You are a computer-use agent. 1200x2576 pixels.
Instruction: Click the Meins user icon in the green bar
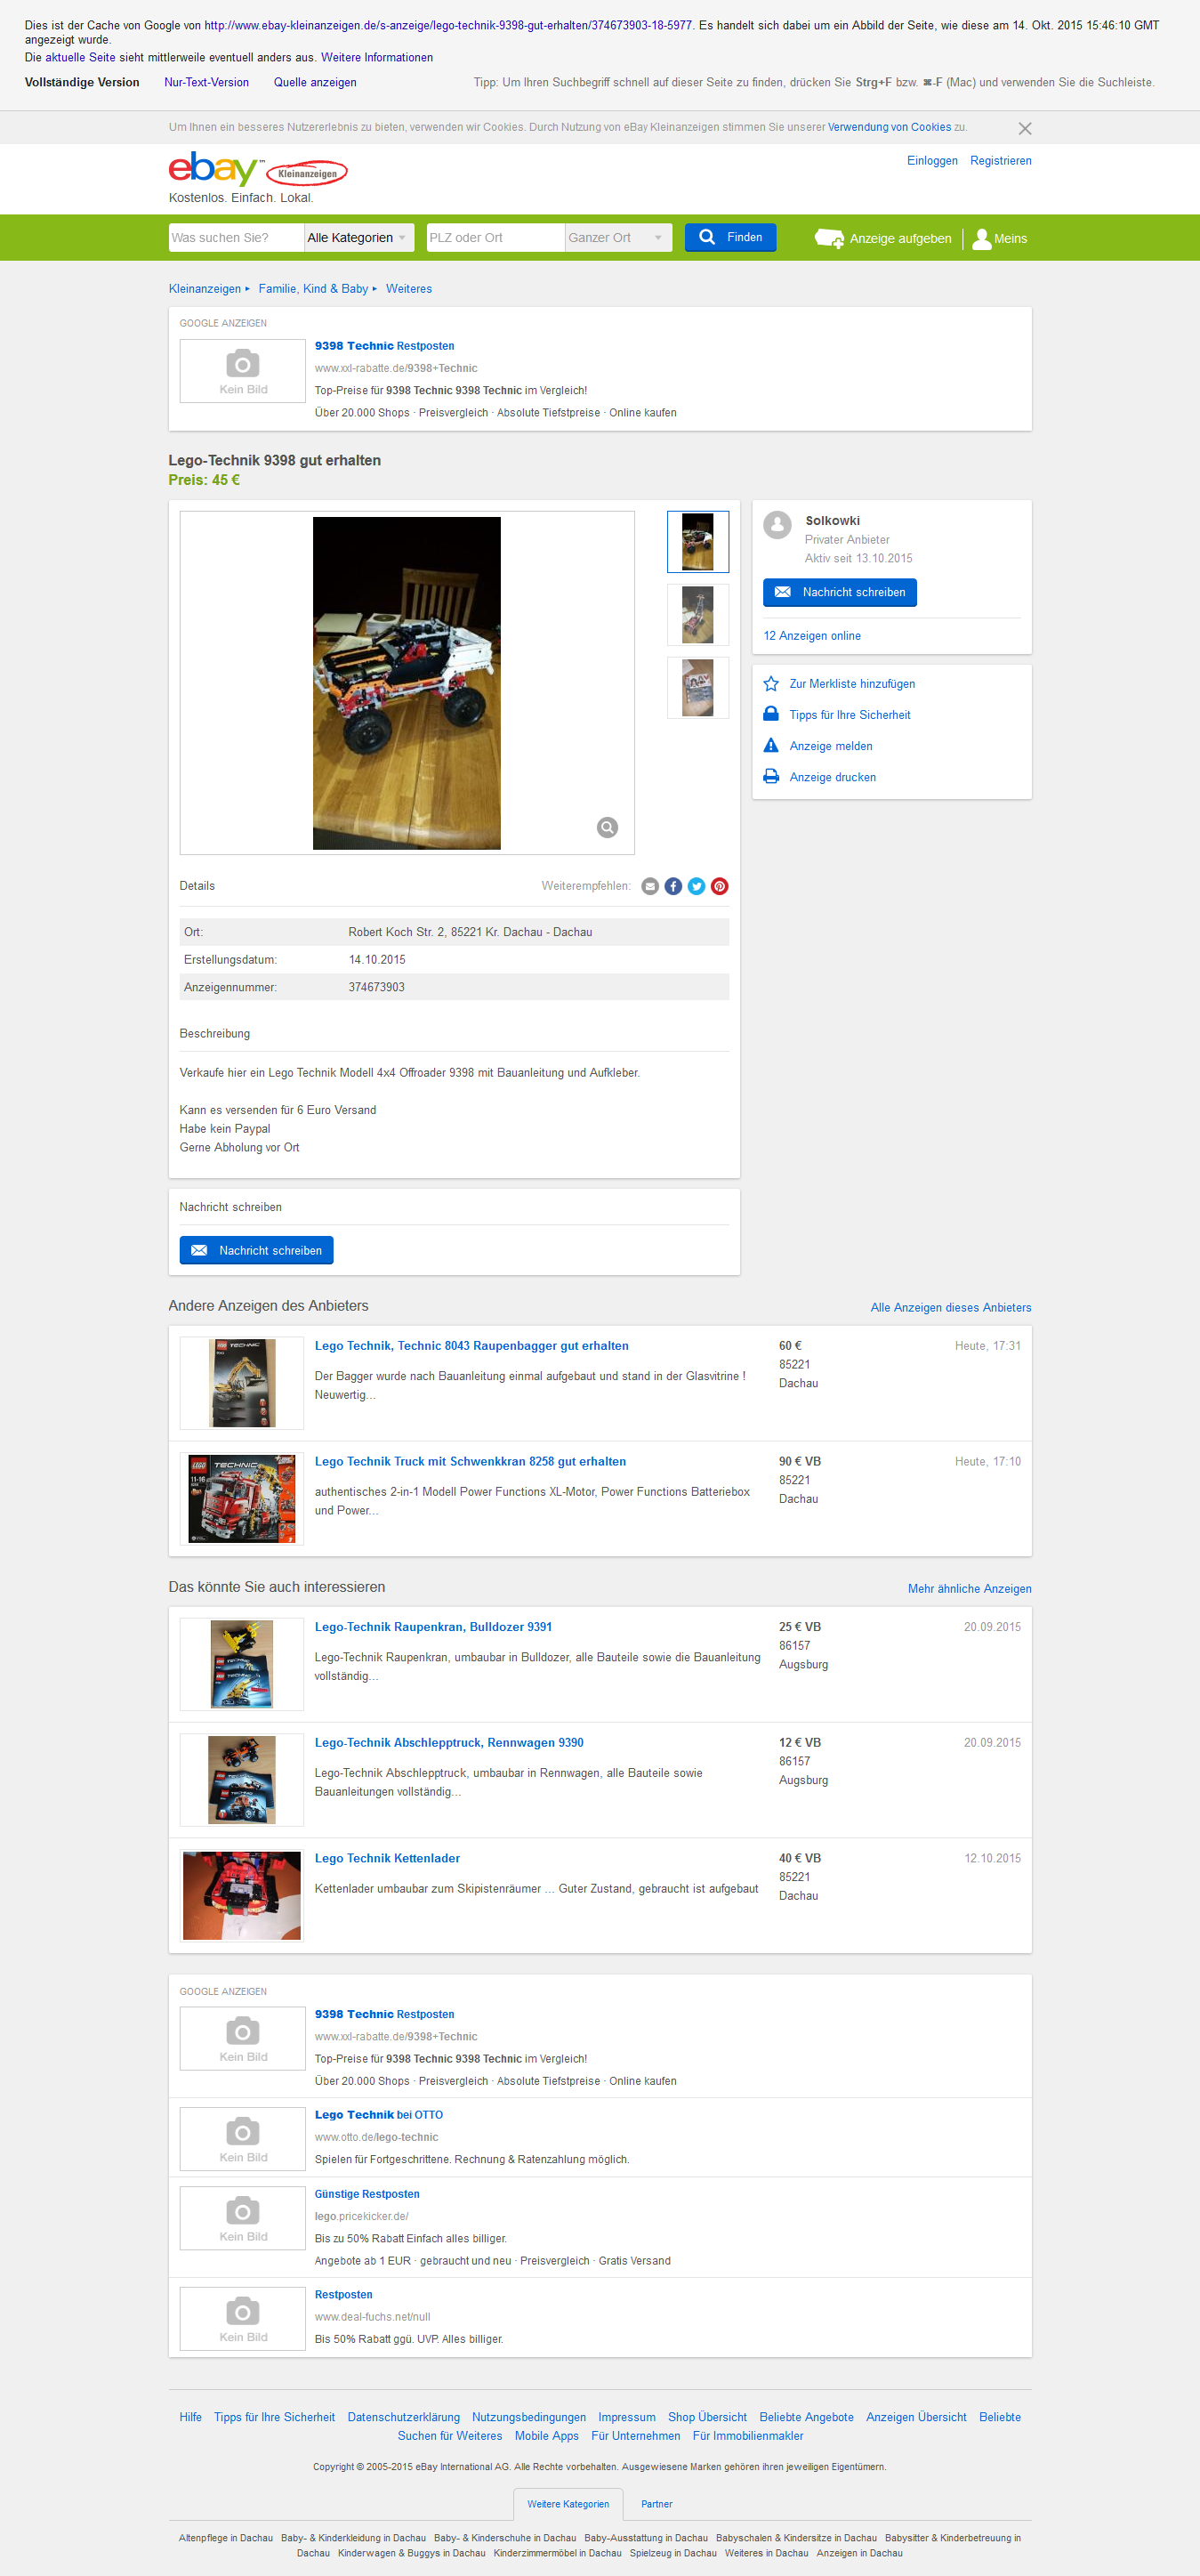click(982, 238)
